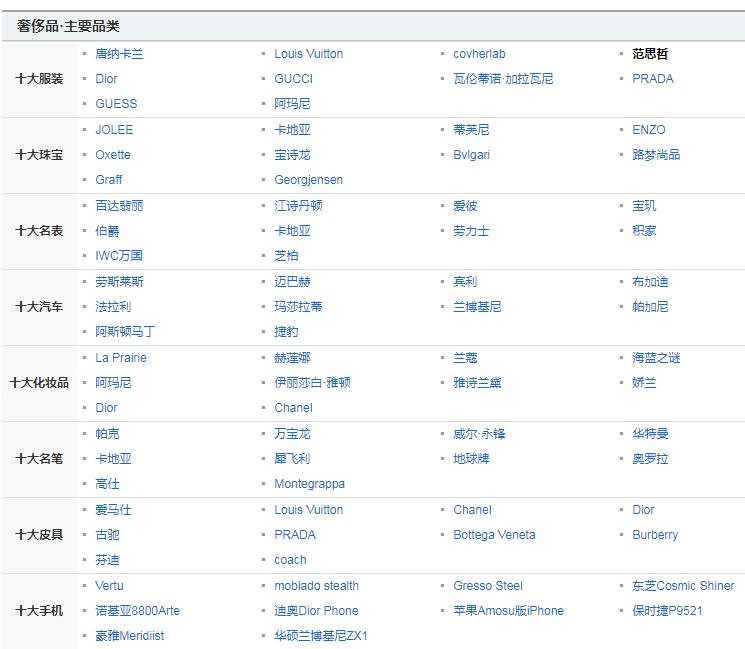Open the 唐纳卡兰 link
This screenshot has height=649, width=745.
(x=119, y=54)
